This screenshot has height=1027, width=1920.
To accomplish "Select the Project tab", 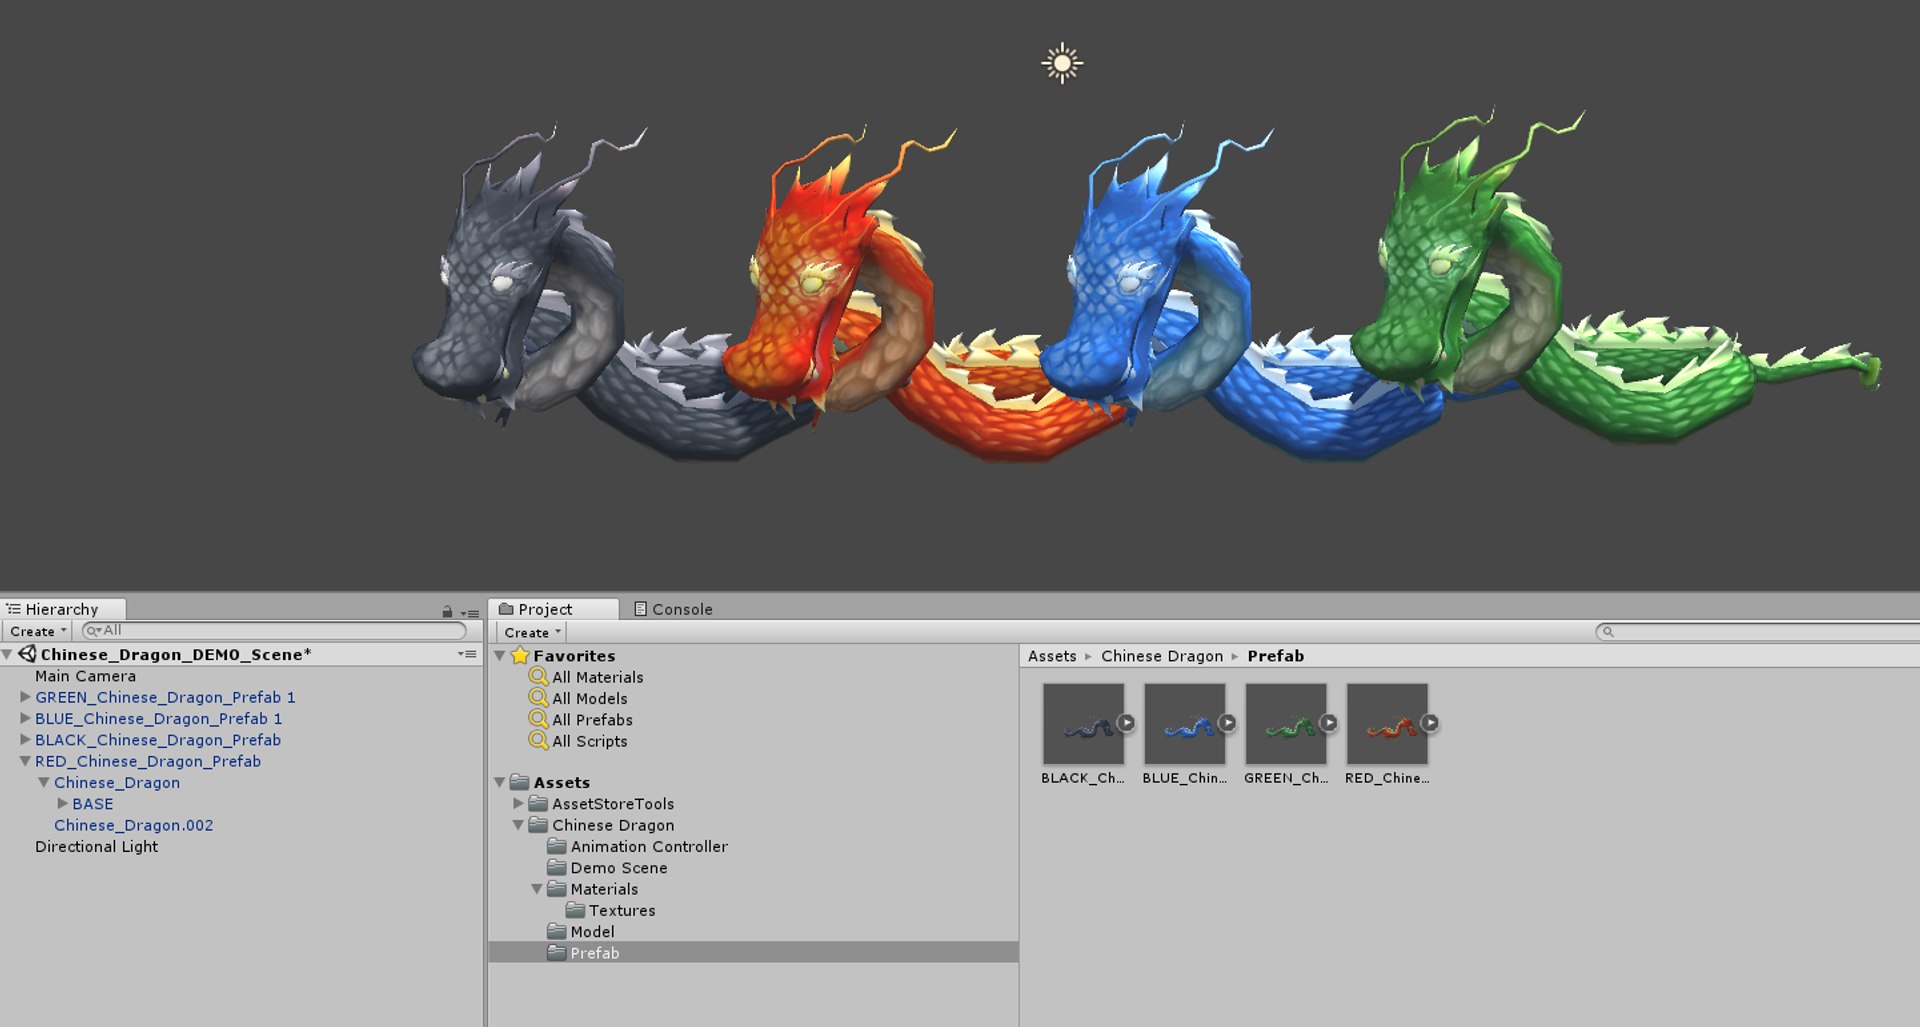I will coord(553,609).
